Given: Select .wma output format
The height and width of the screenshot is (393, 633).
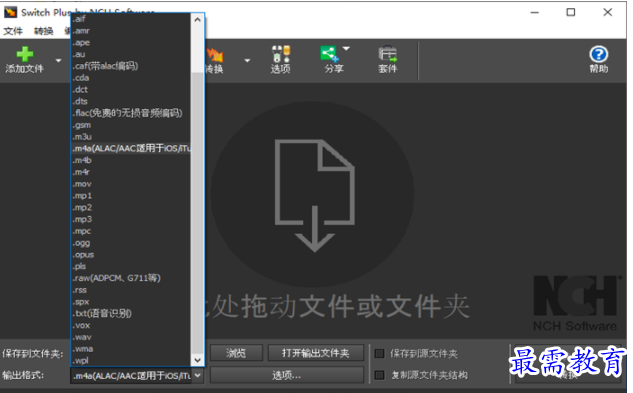Looking at the screenshot, I should click(131, 349).
